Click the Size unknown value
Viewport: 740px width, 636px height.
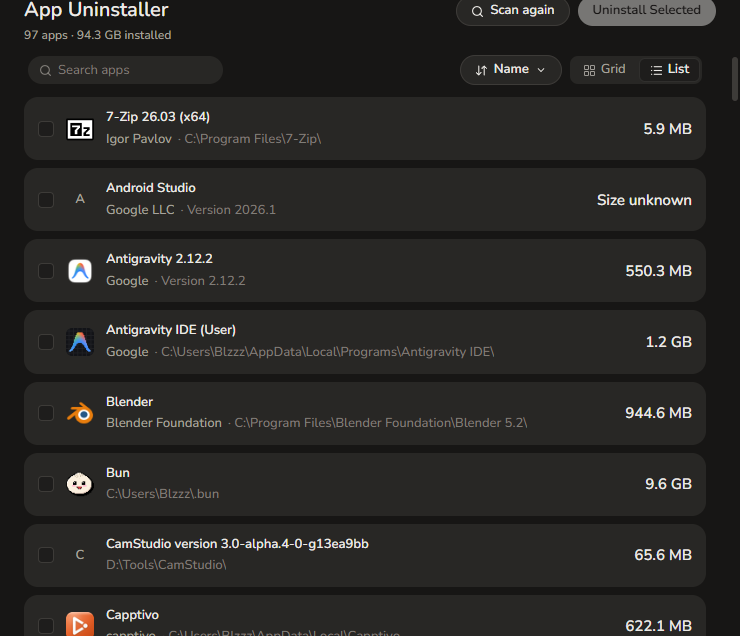644,200
